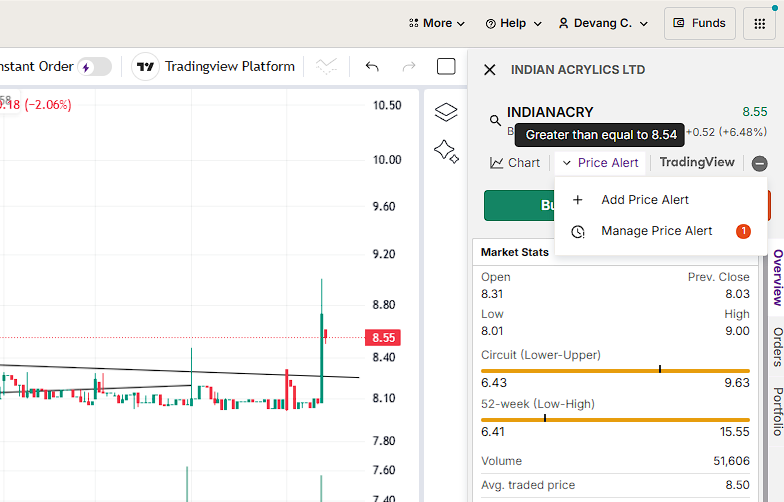Click the upper circuit value 9.63
784x502 pixels.
pyautogui.click(x=737, y=383)
